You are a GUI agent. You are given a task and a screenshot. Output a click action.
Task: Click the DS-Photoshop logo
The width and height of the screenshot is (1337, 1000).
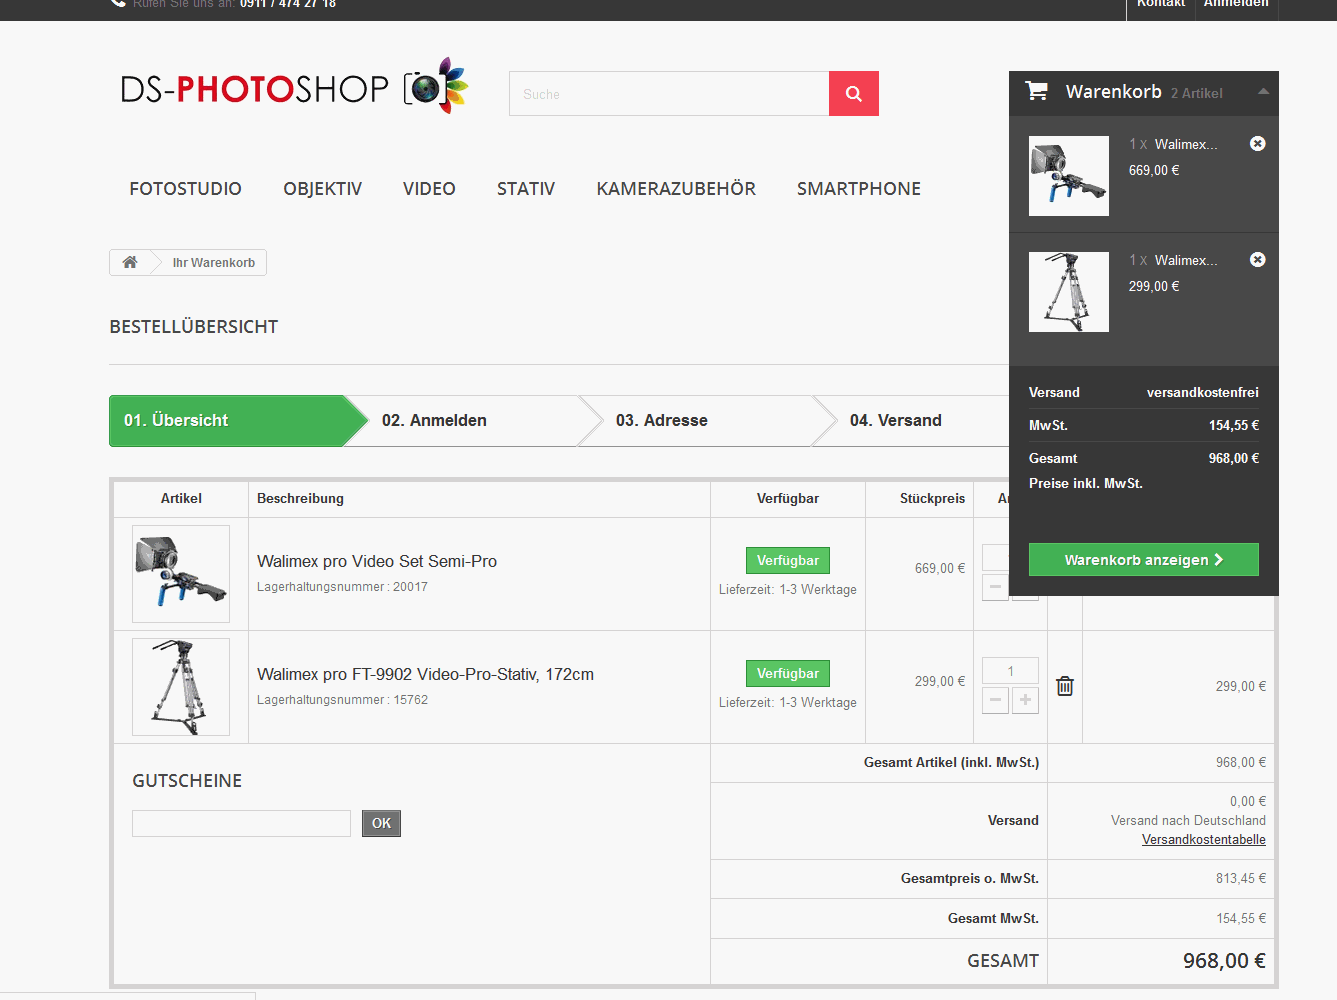[294, 87]
